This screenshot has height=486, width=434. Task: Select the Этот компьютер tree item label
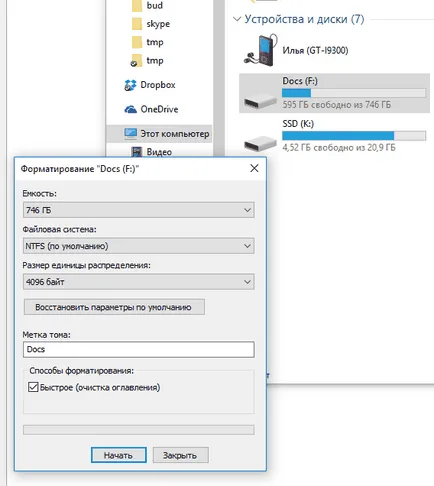click(175, 134)
